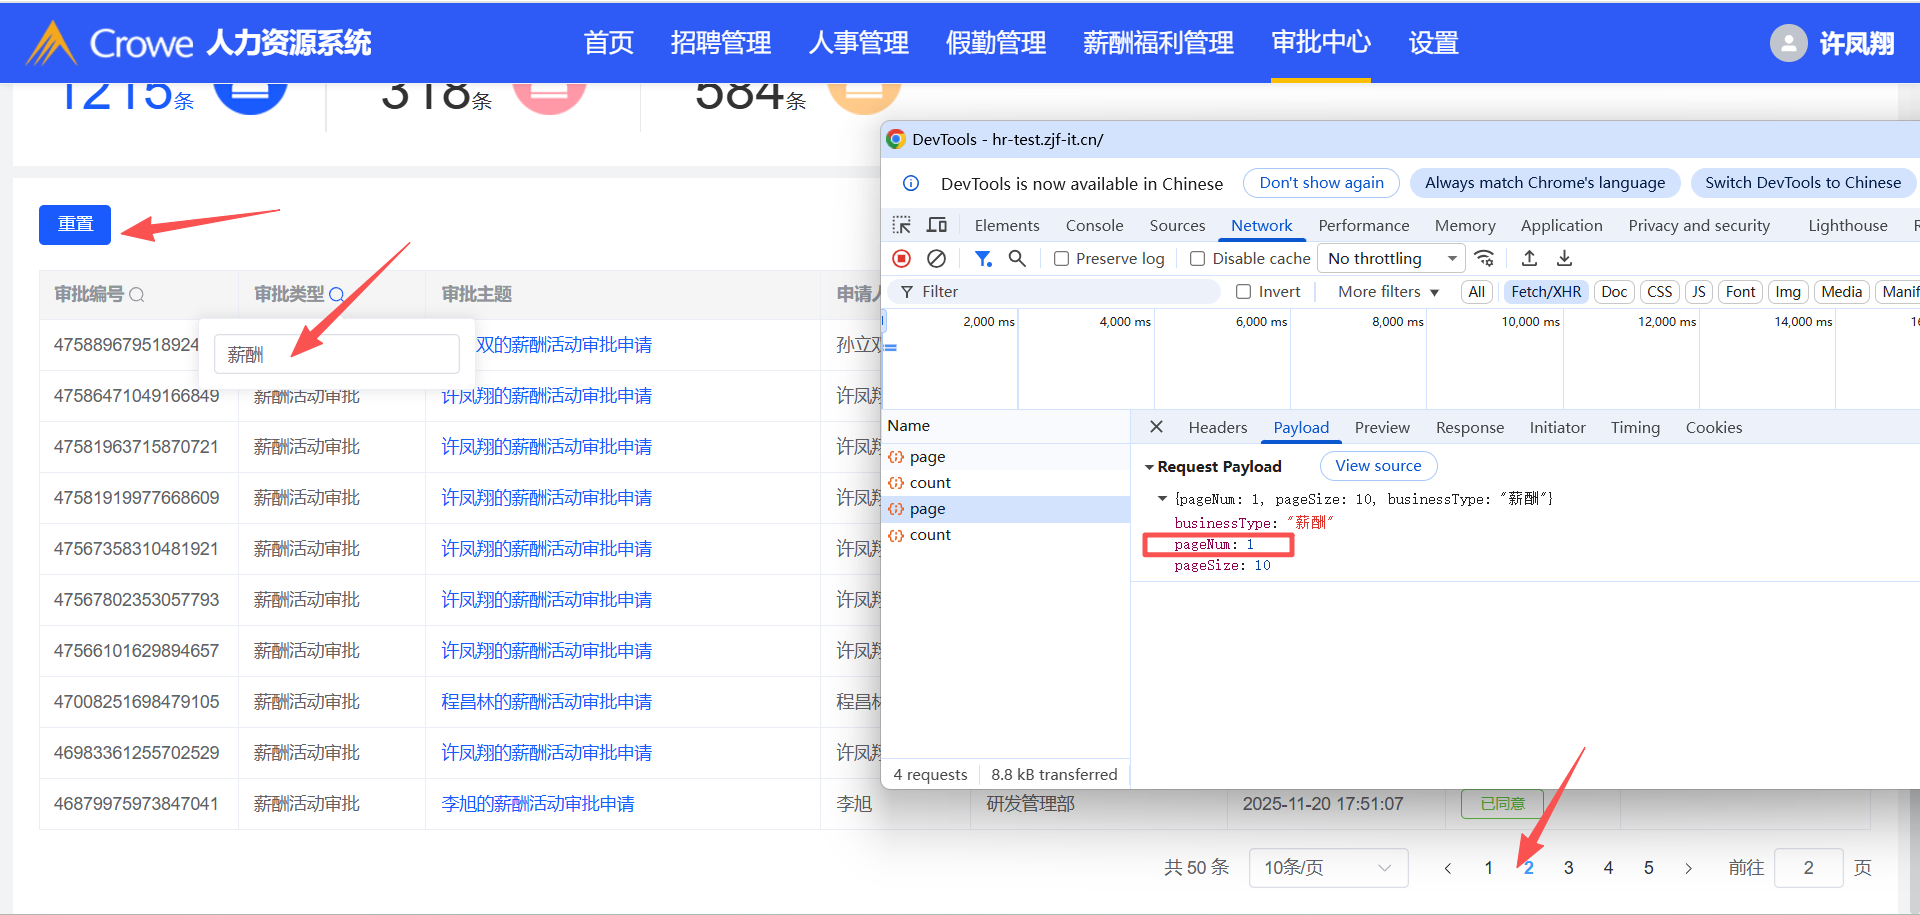Viewport: 1920px width, 915px height.
Task: Open the No throttling dropdown
Action: point(1391,259)
